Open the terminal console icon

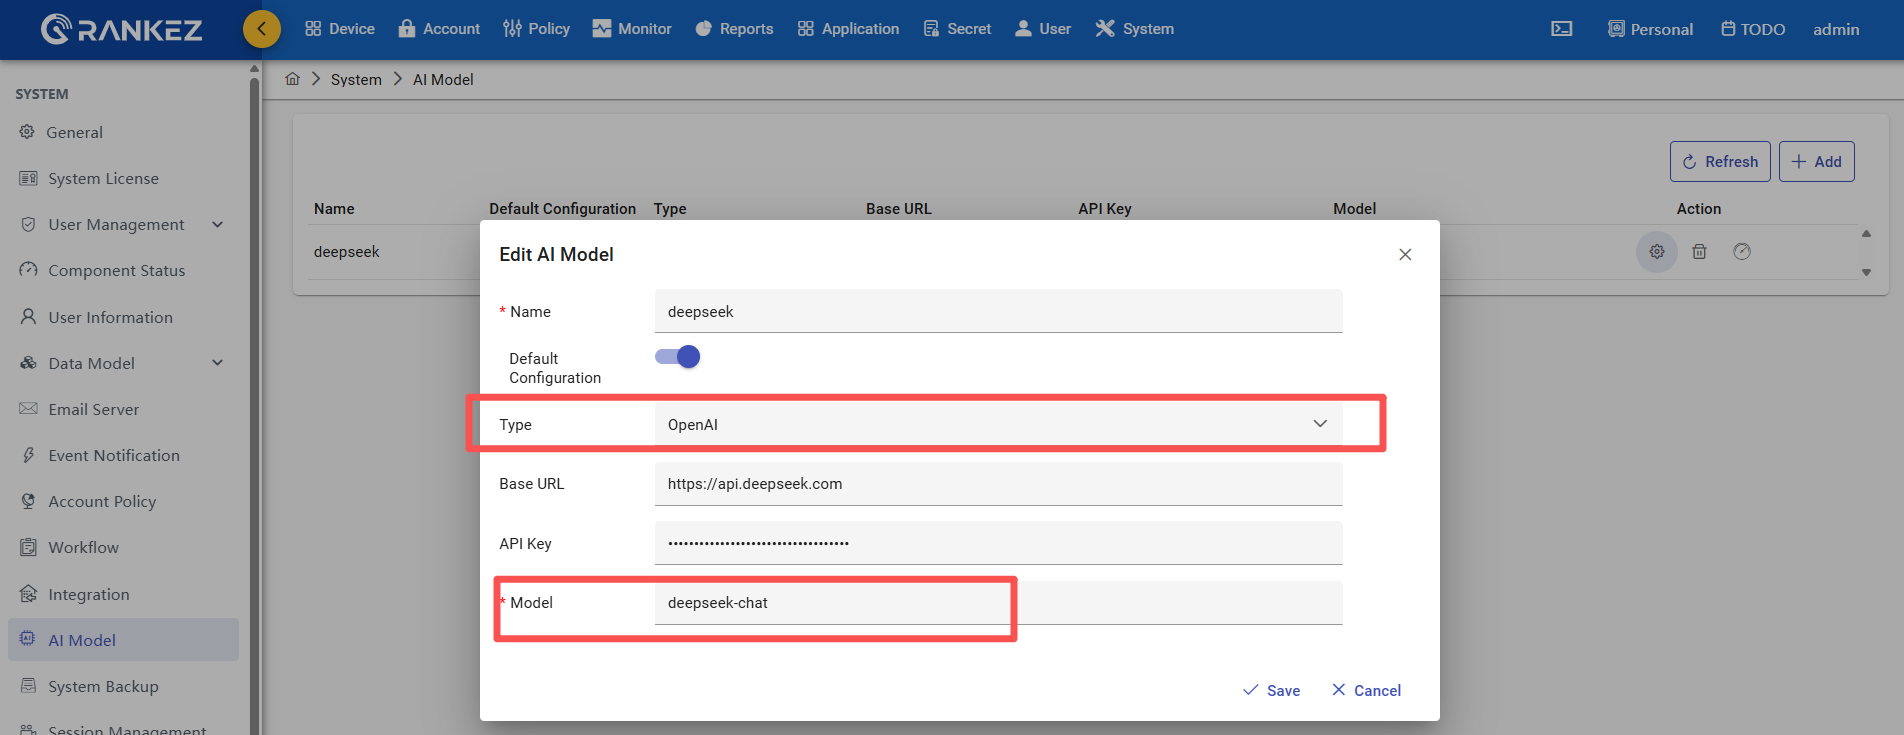1561,29
